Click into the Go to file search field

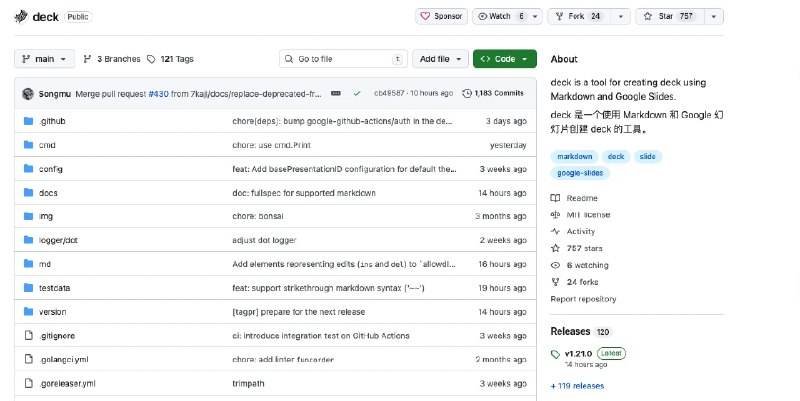(x=343, y=59)
